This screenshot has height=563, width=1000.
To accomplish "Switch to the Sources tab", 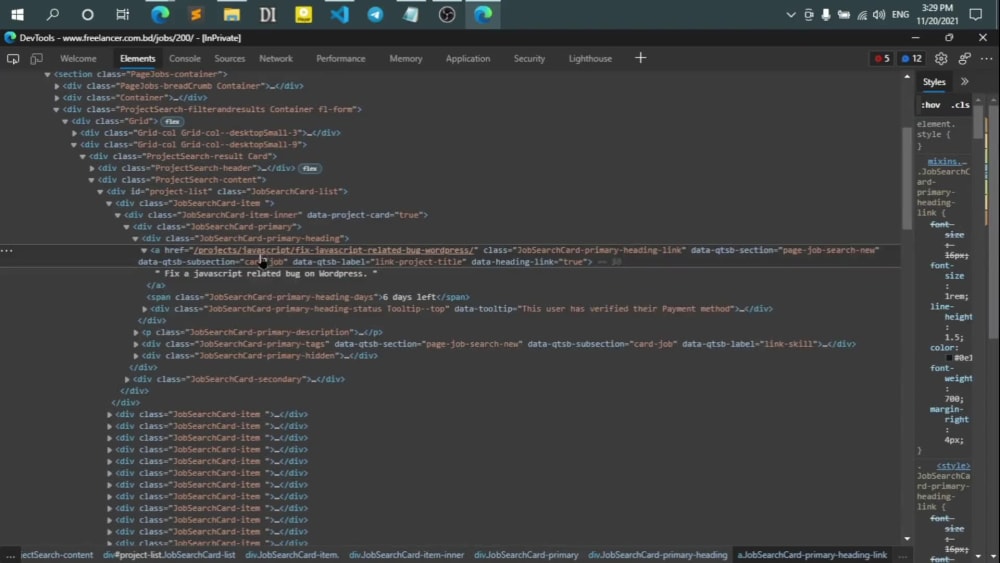I will coord(230,59).
